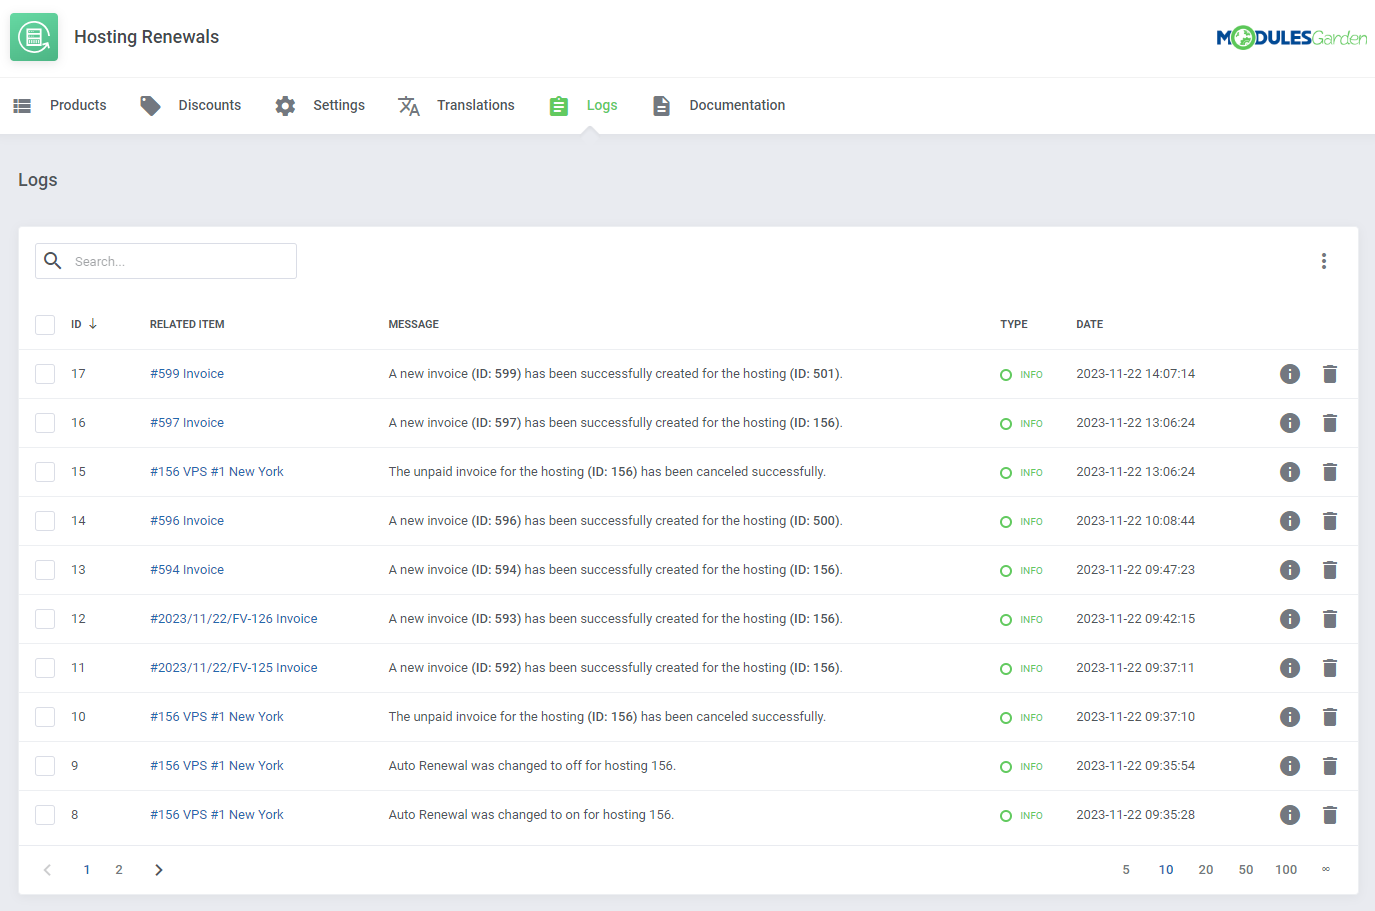
Task: Delete log entry 14
Action: 1330,521
